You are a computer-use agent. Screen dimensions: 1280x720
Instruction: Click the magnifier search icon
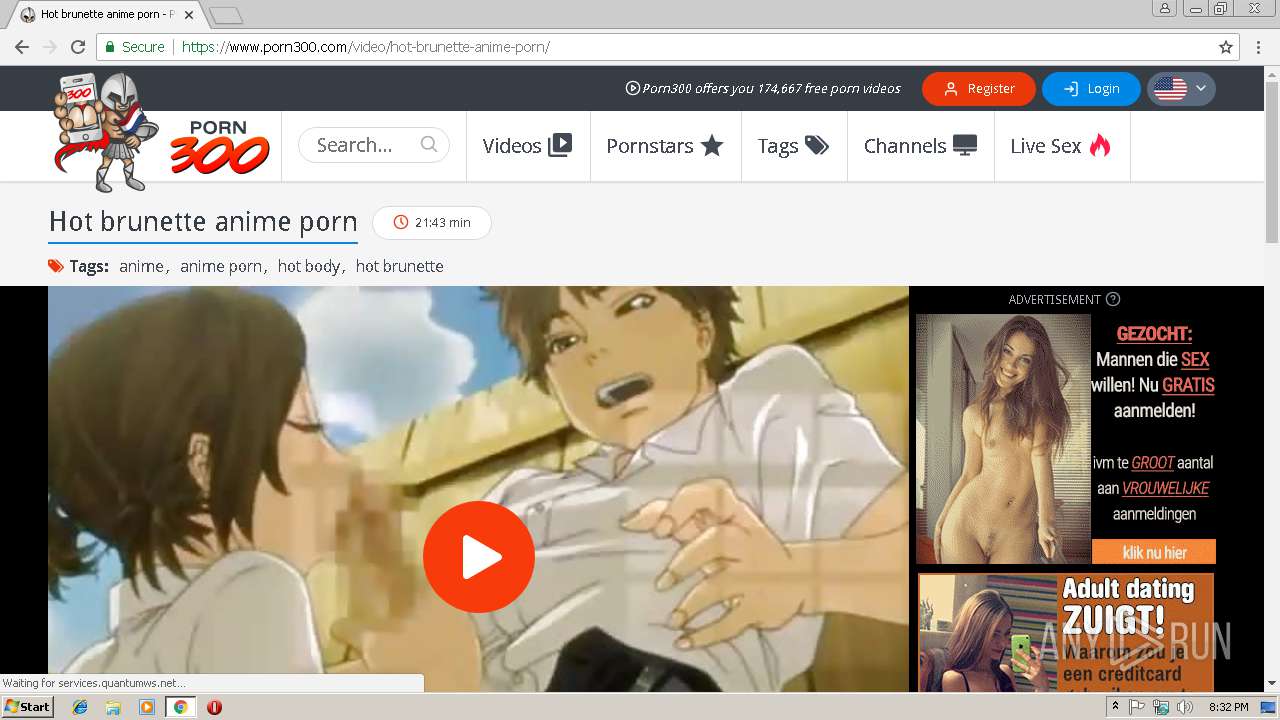pos(429,144)
